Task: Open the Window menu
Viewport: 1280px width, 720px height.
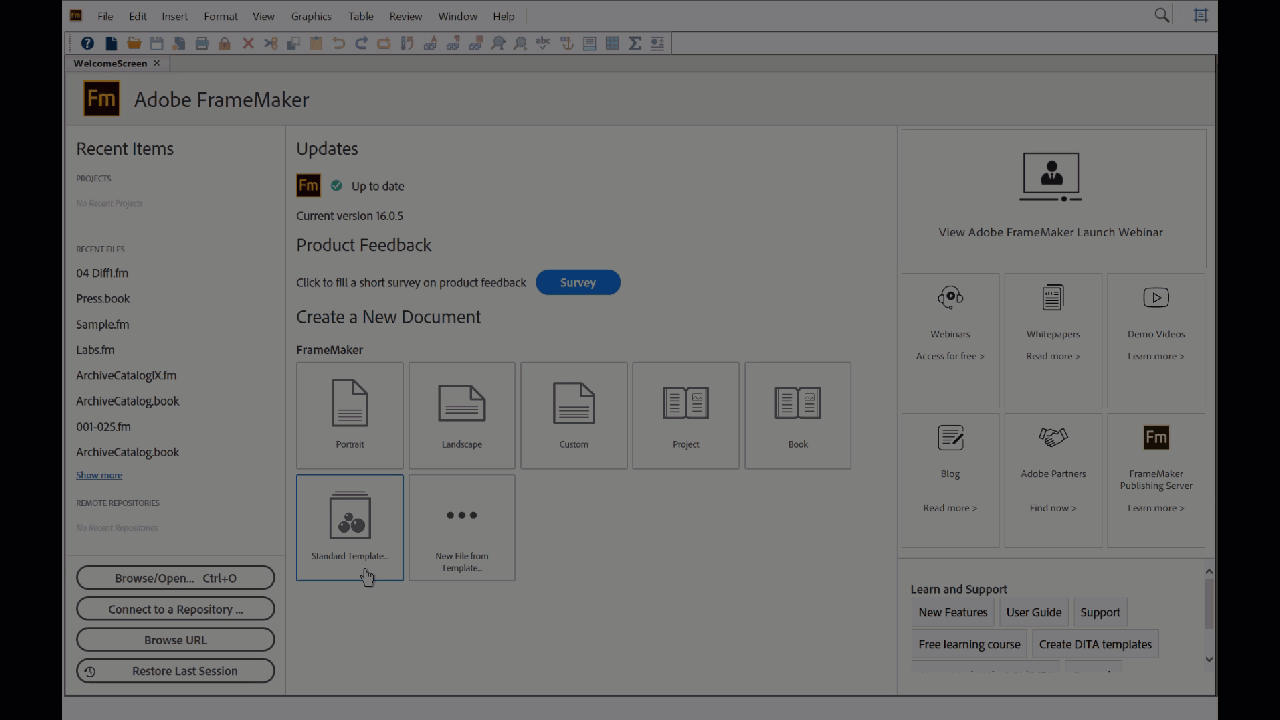Action: [457, 16]
